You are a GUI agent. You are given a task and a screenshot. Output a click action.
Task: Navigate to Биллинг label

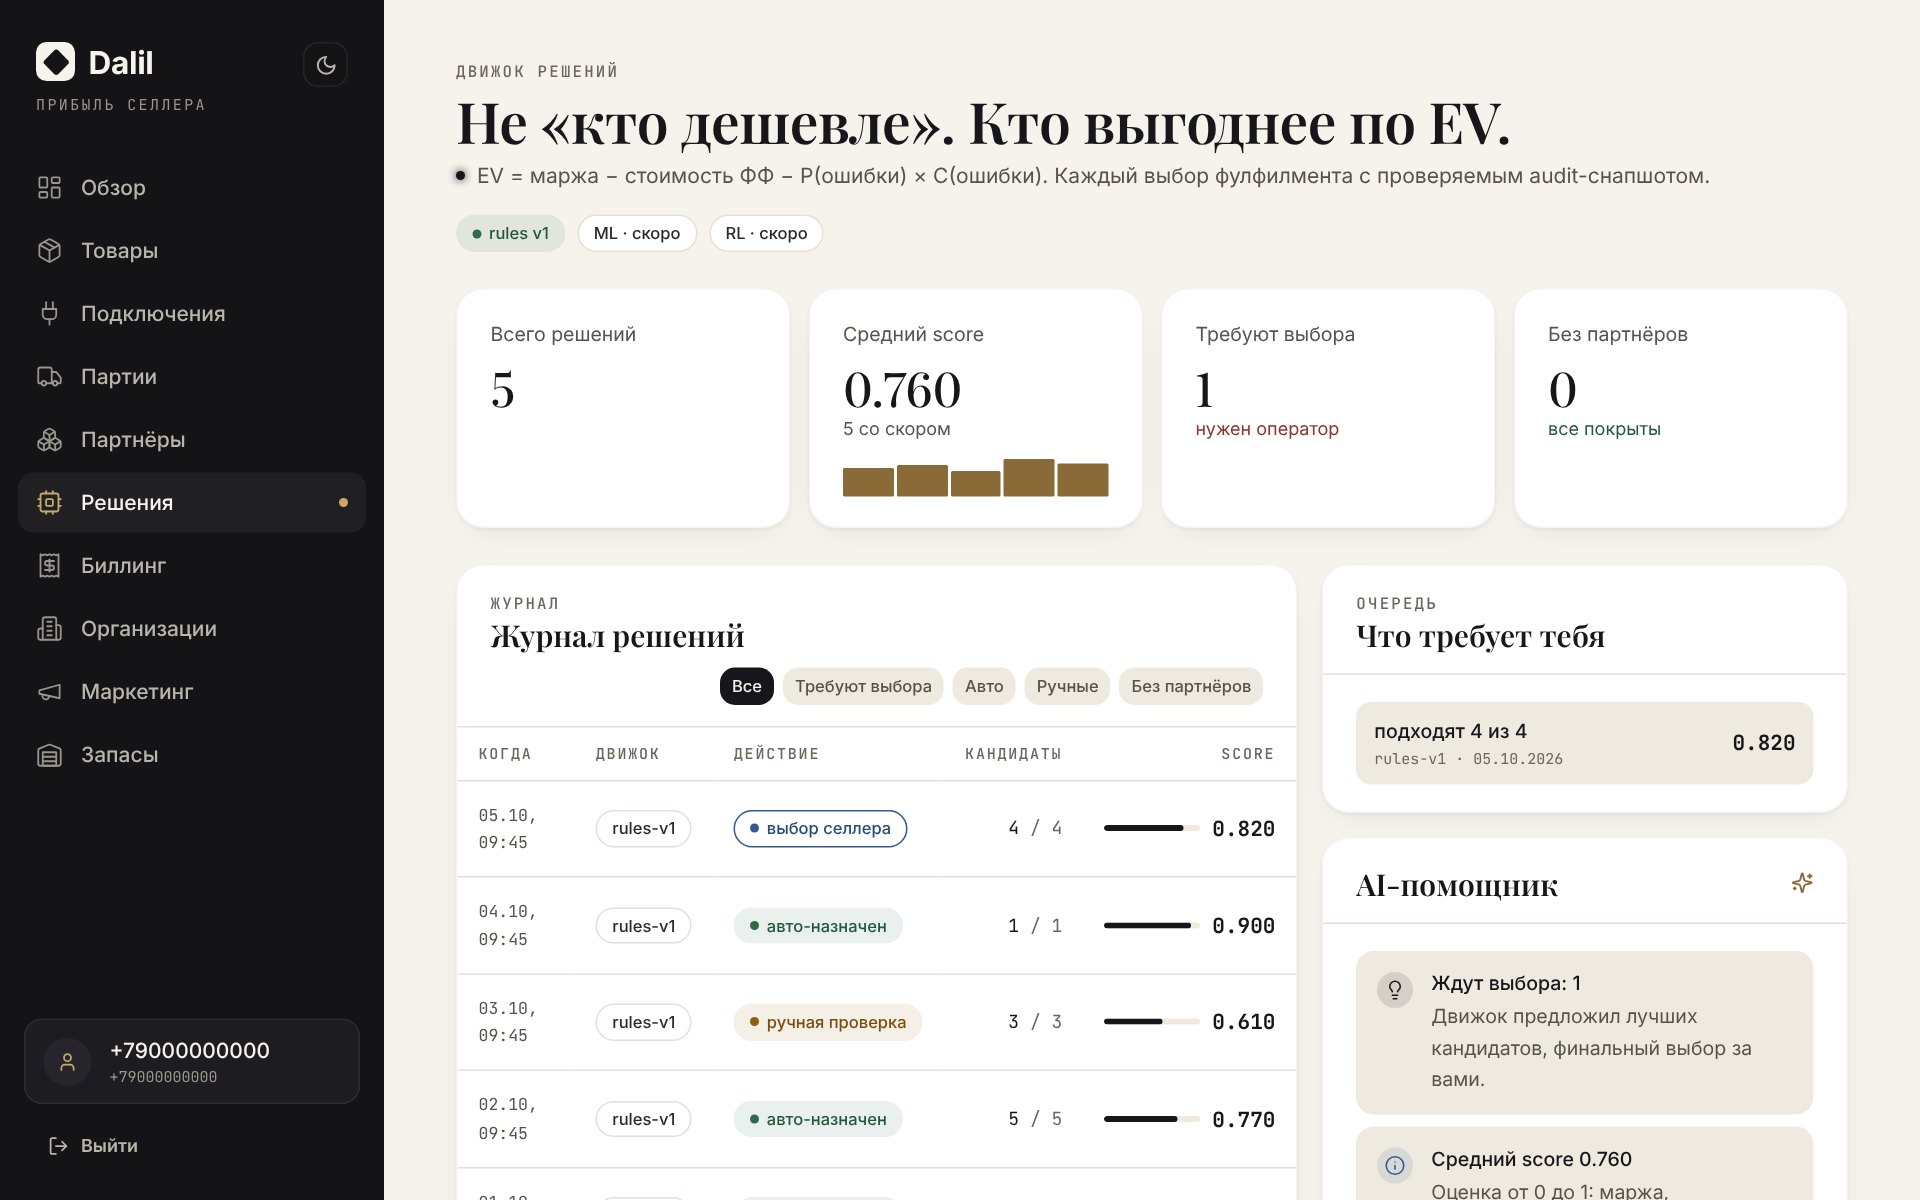click(123, 565)
